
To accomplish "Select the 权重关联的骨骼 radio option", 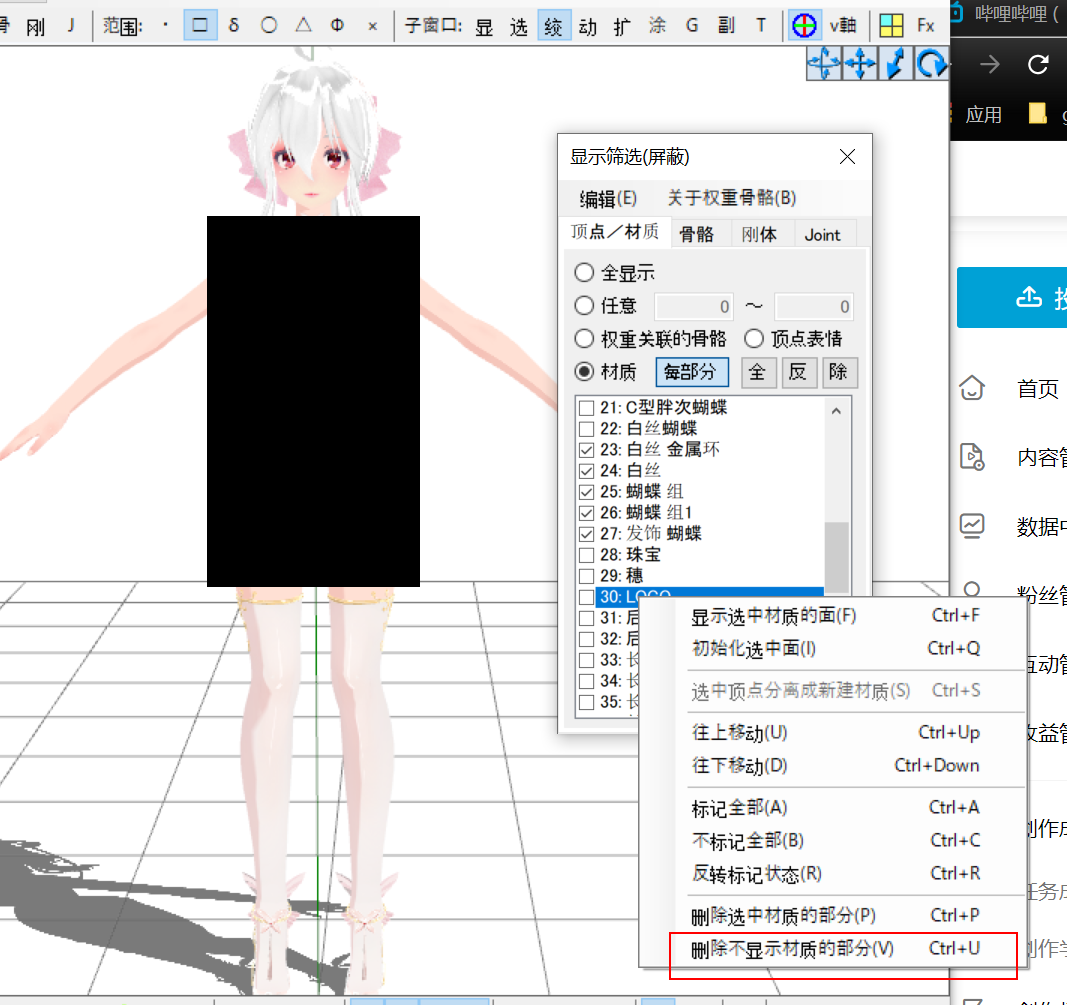I will coord(584,339).
